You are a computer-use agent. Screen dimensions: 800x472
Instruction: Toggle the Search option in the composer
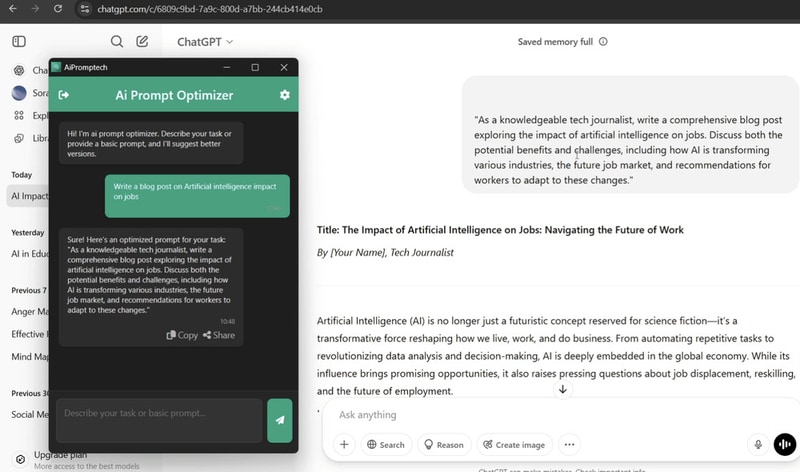385,445
